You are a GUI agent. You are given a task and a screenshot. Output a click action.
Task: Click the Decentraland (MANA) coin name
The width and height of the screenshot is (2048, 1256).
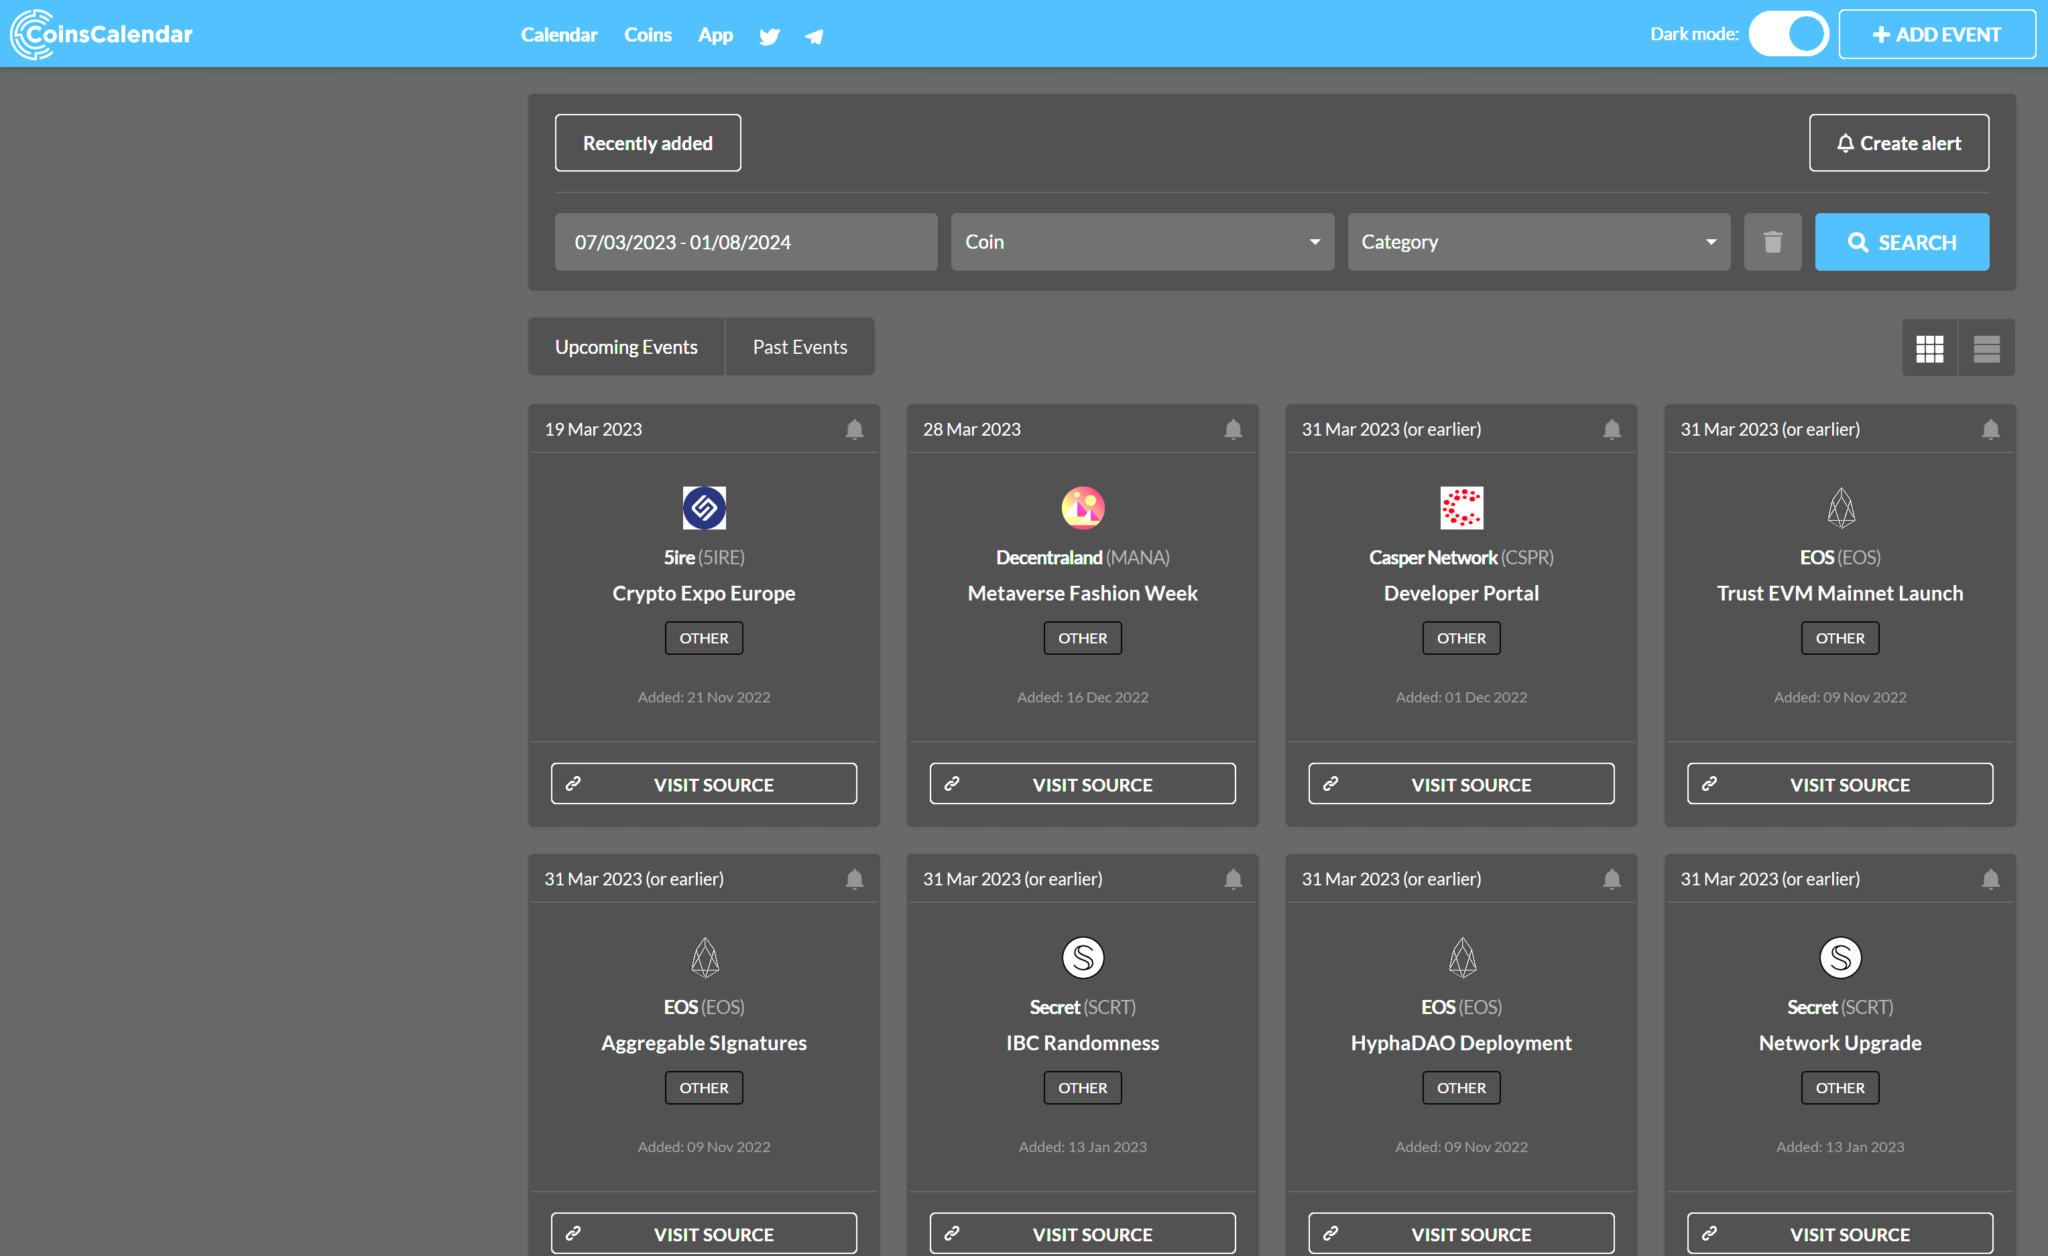(x=1083, y=557)
